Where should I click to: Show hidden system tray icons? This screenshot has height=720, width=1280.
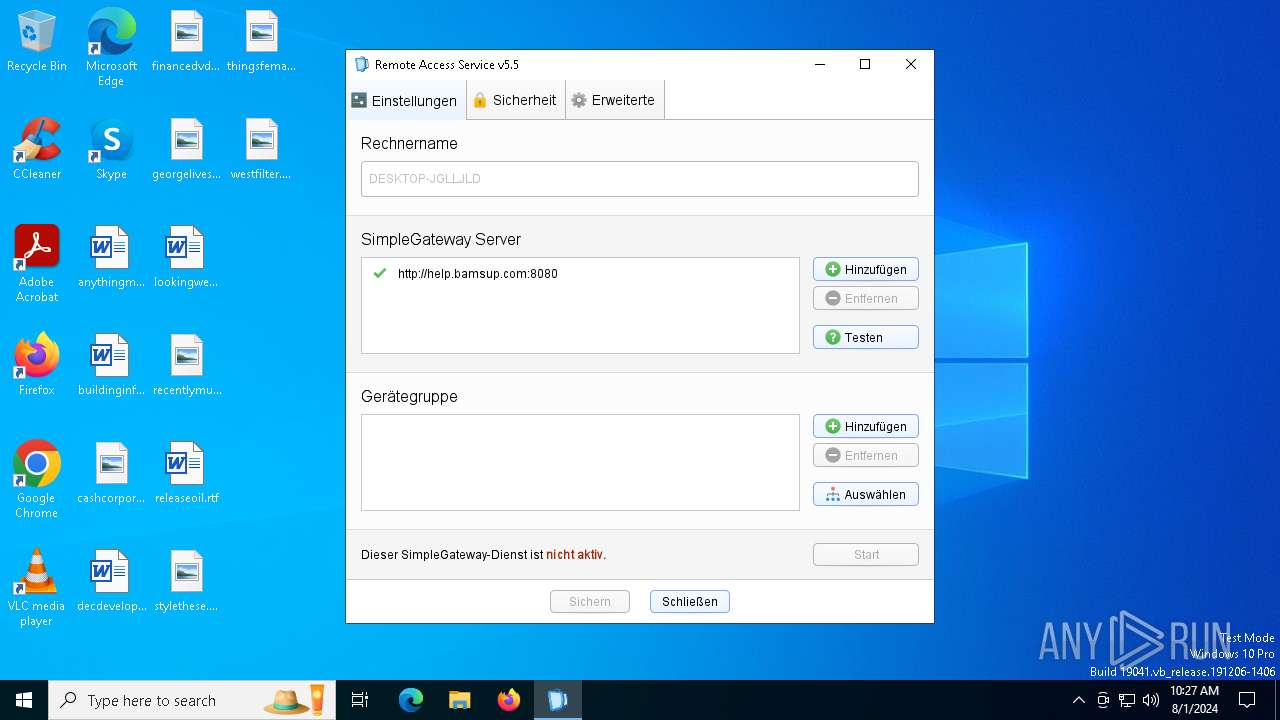click(1078, 700)
